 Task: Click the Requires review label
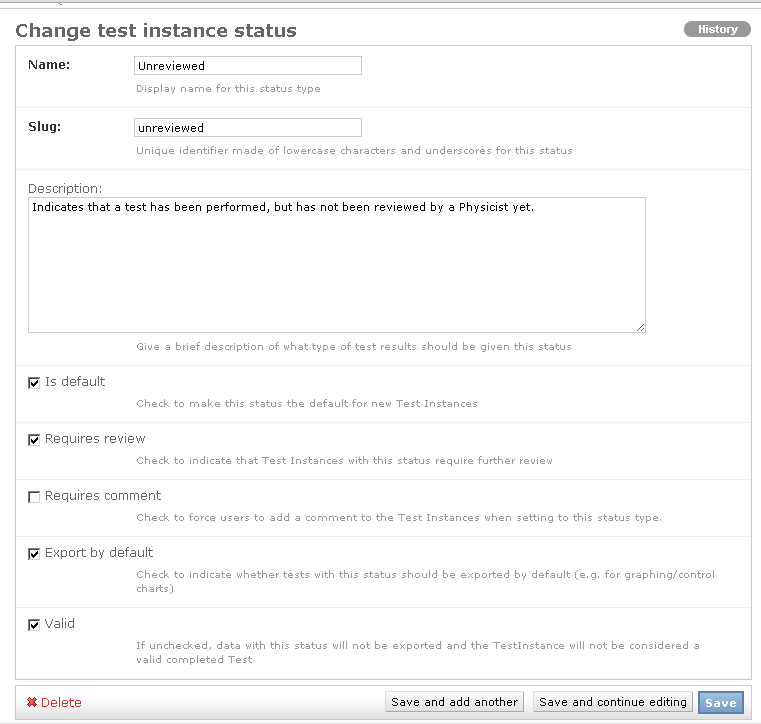click(95, 439)
